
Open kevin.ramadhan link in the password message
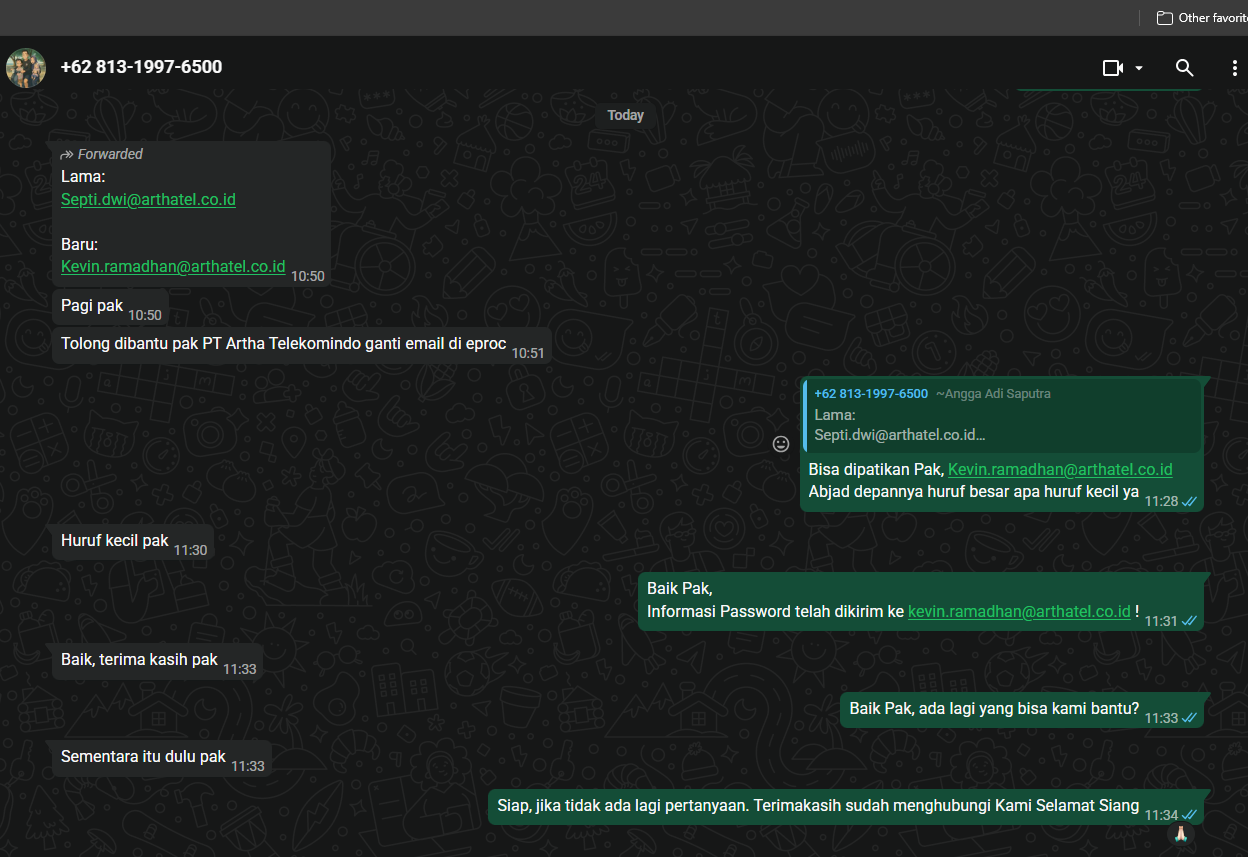1019,611
